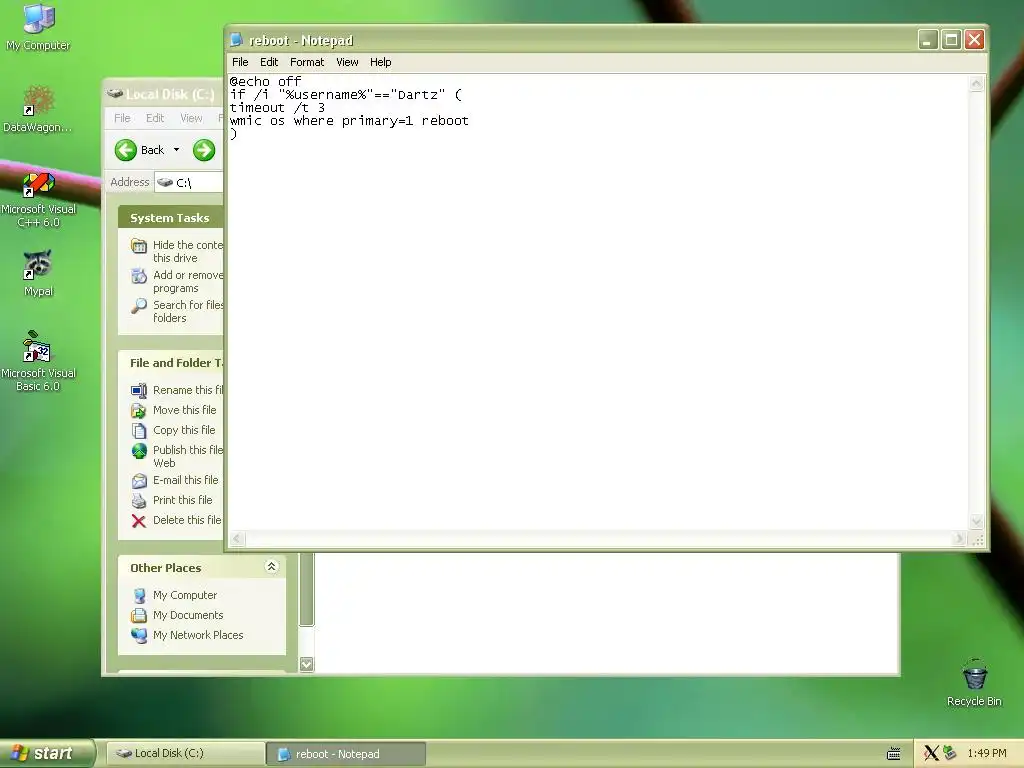Minimize the reboot - Notepad window
This screenshot has height=768, width=1024.
click(928, 40)
